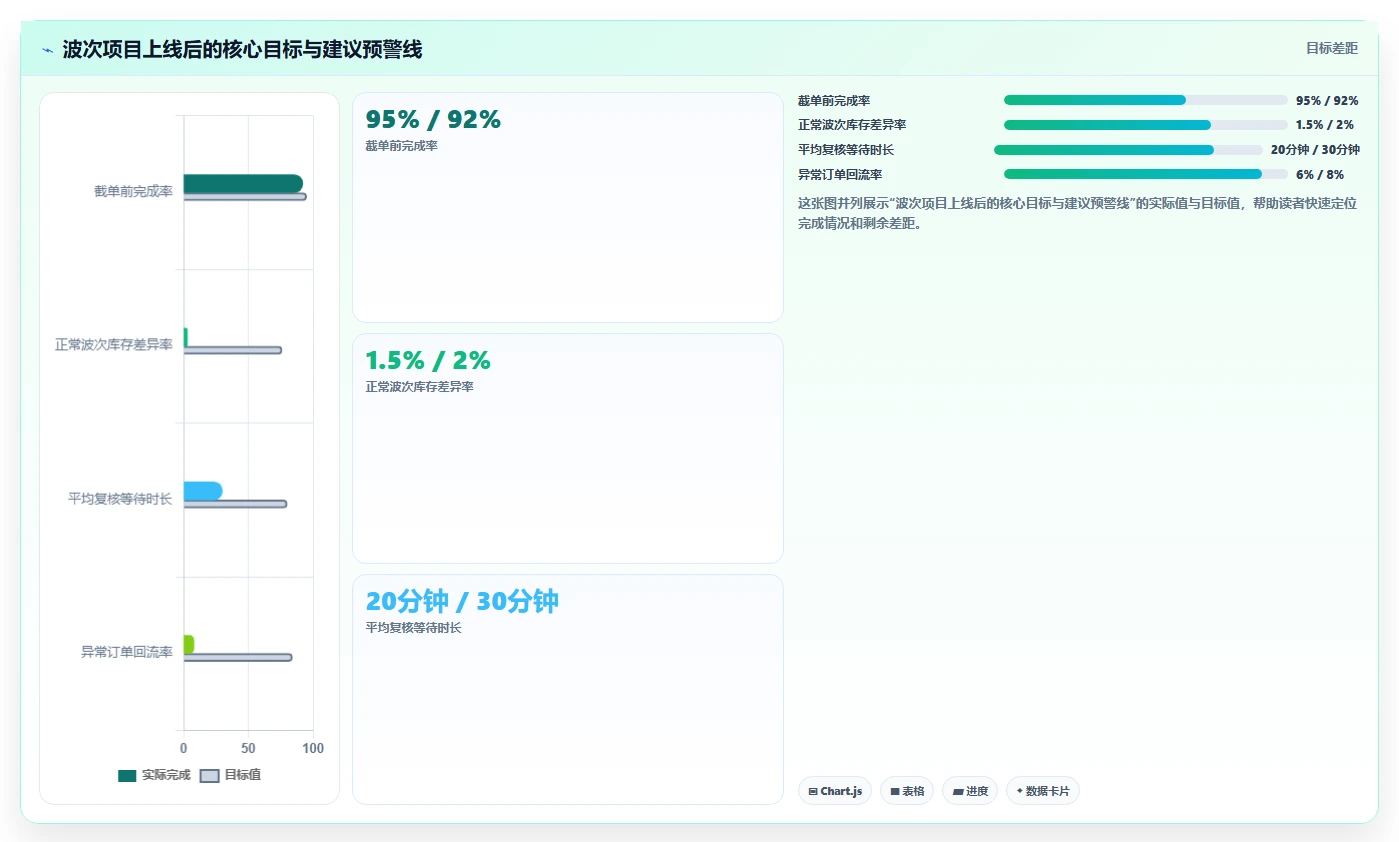The width and height of the screenshot is (1399, 842).
Task: Click the description paragraph starting 这张图并列展示
Action: coord(1077,213)
